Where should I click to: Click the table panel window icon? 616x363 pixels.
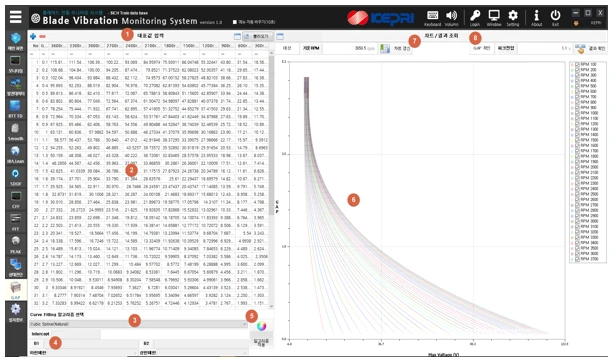[237, 36]
